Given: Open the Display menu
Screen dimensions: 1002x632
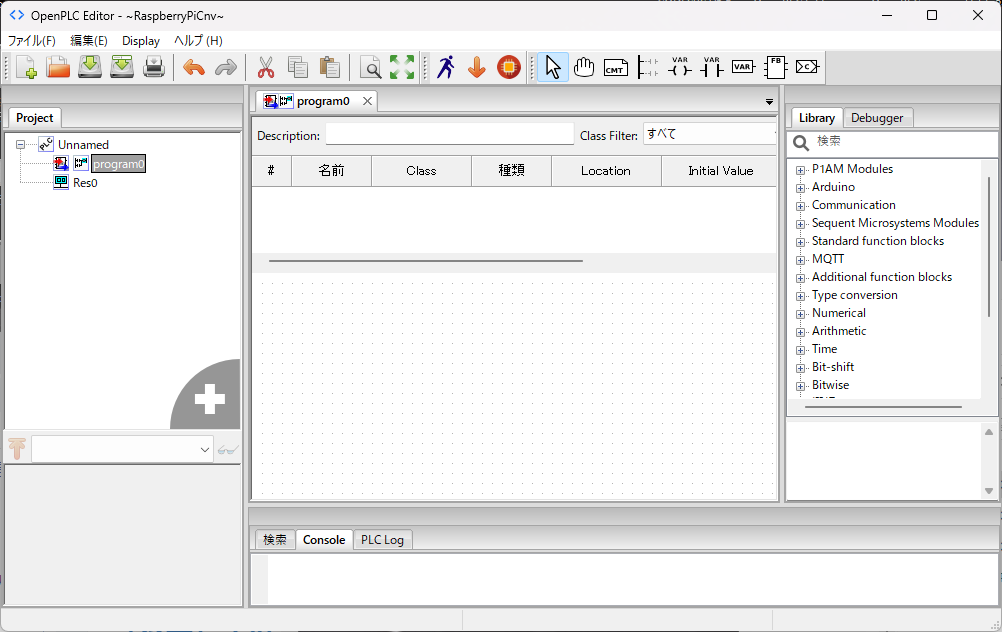Looking at the screenshot, I should [141, 41].
